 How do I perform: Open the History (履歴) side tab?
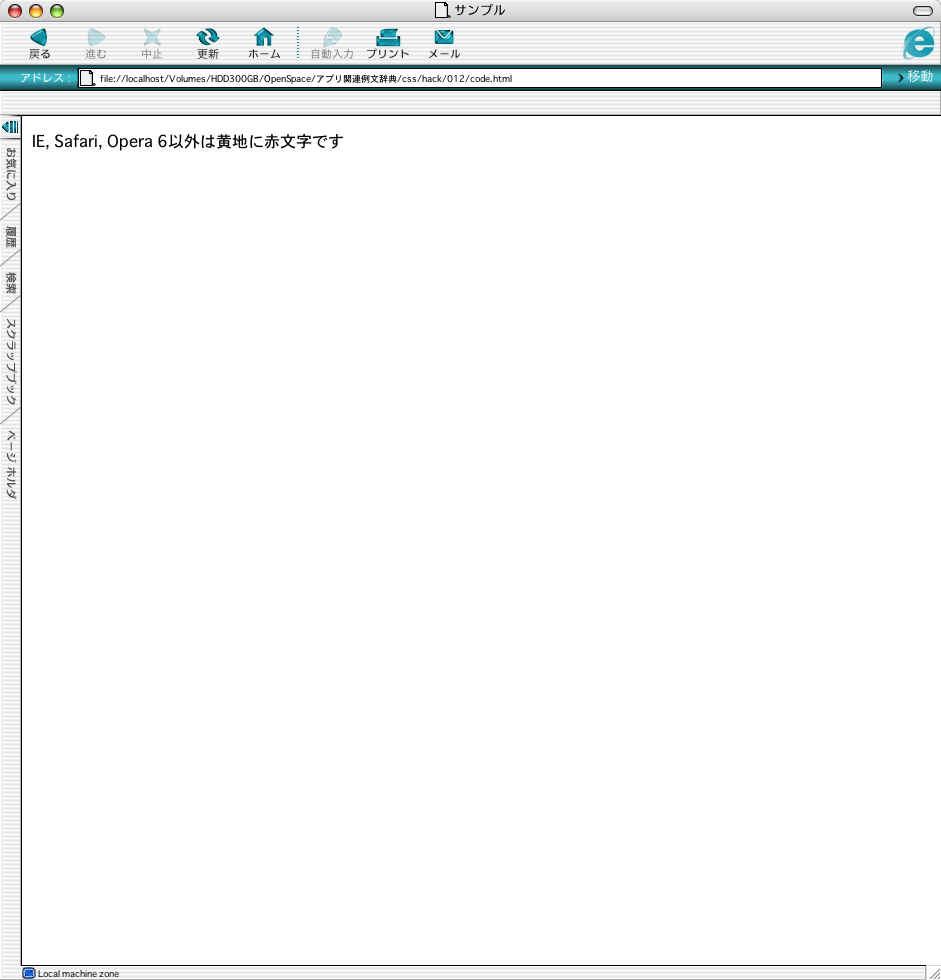click(11, 237)
